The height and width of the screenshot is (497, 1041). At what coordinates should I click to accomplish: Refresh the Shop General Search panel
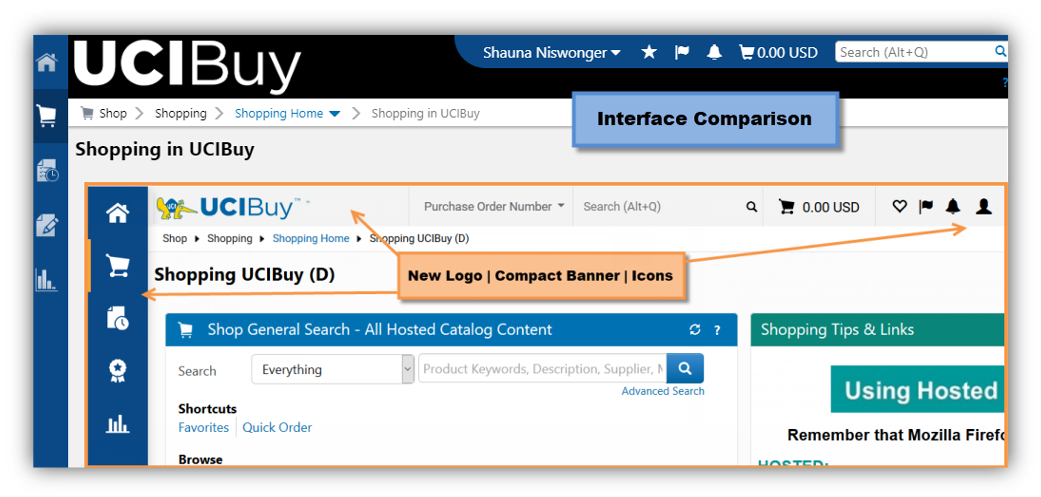(x=695, y=330)
